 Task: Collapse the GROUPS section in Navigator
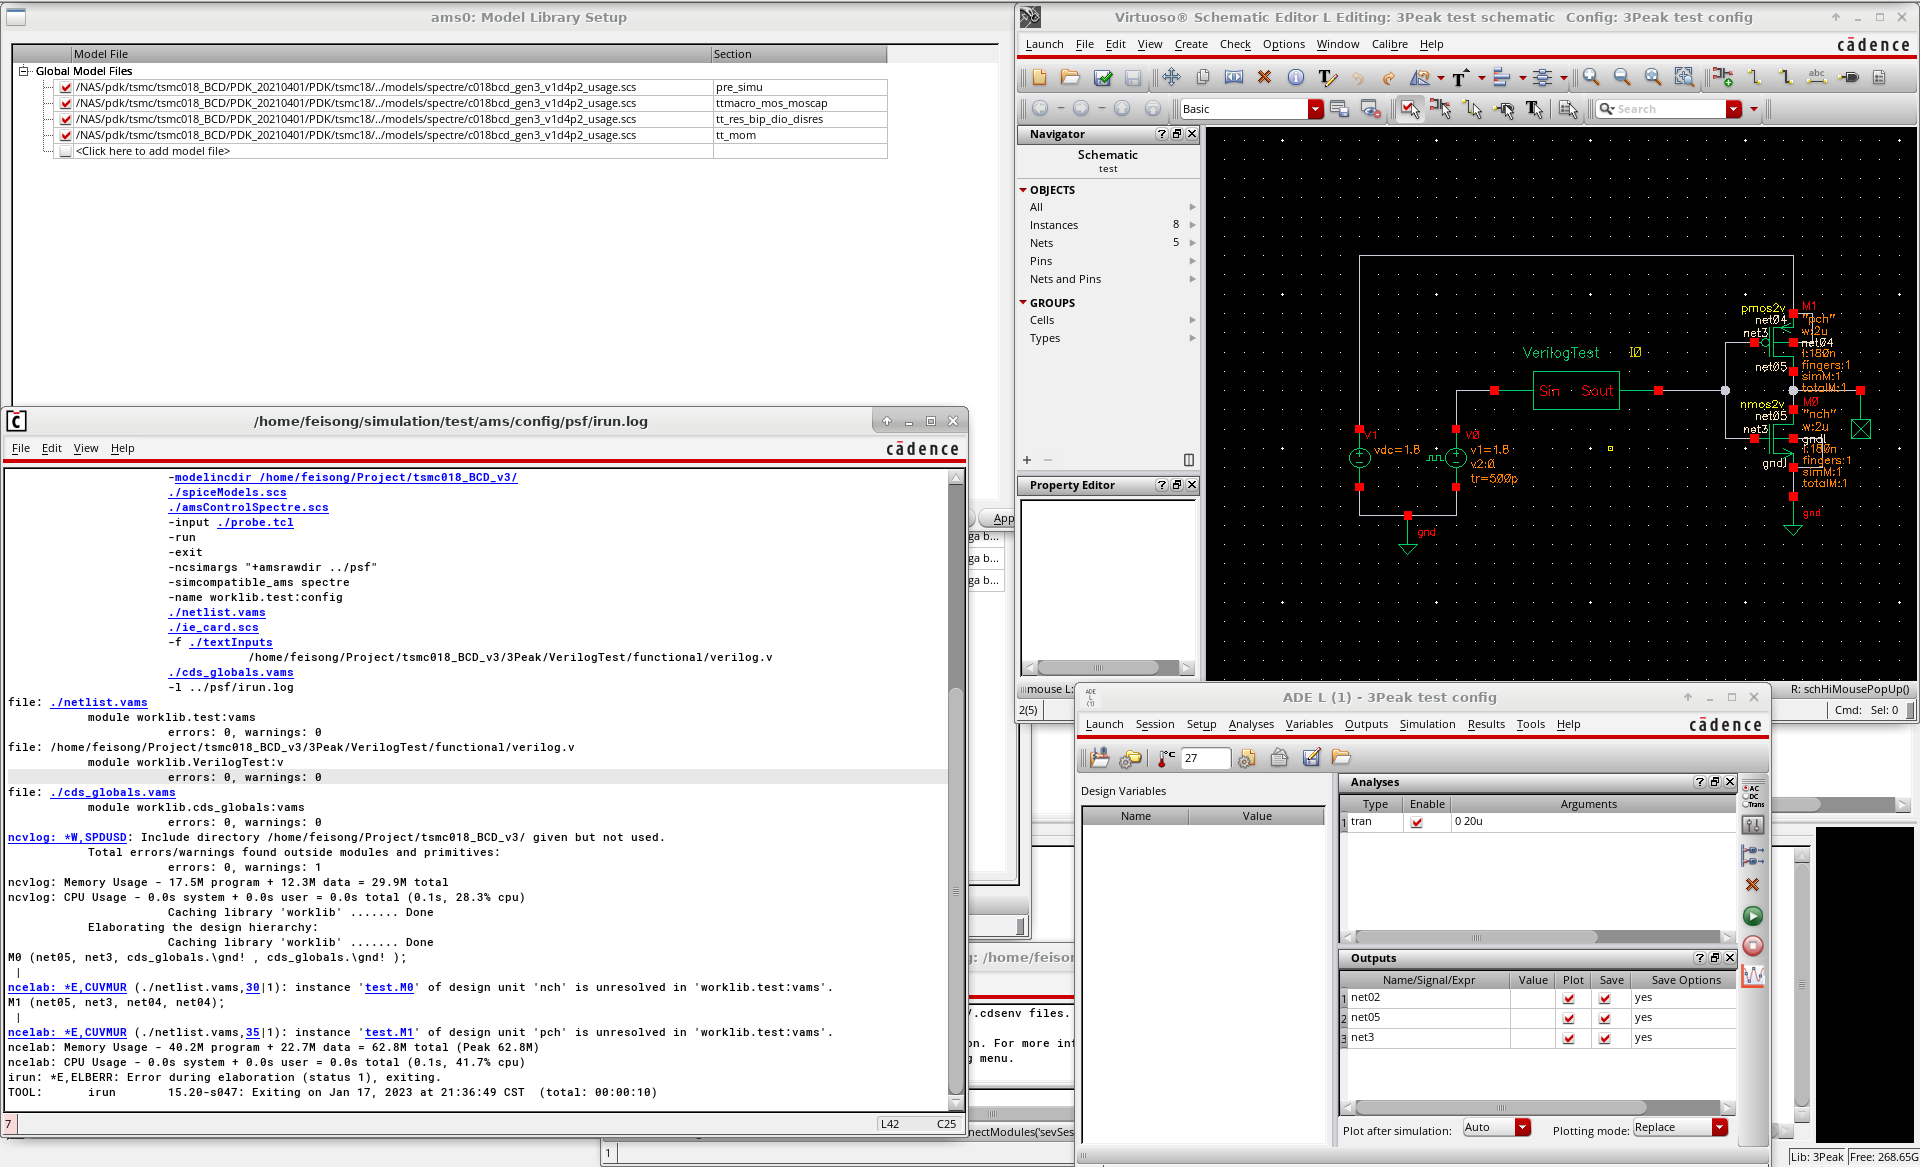[1023, 303]
